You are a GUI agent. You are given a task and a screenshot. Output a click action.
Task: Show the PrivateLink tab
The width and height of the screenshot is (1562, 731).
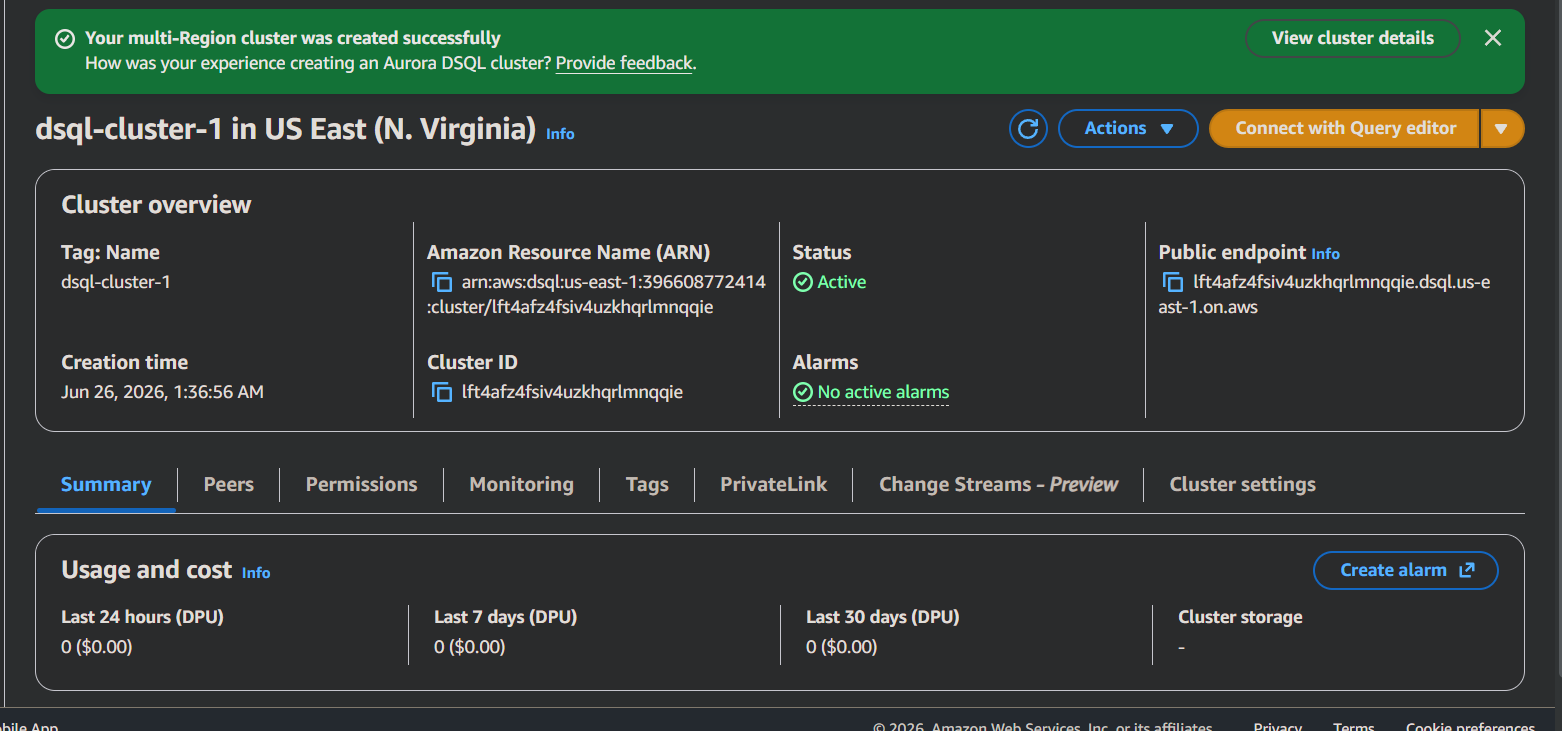pyautogui.click(x=773, y=485)
